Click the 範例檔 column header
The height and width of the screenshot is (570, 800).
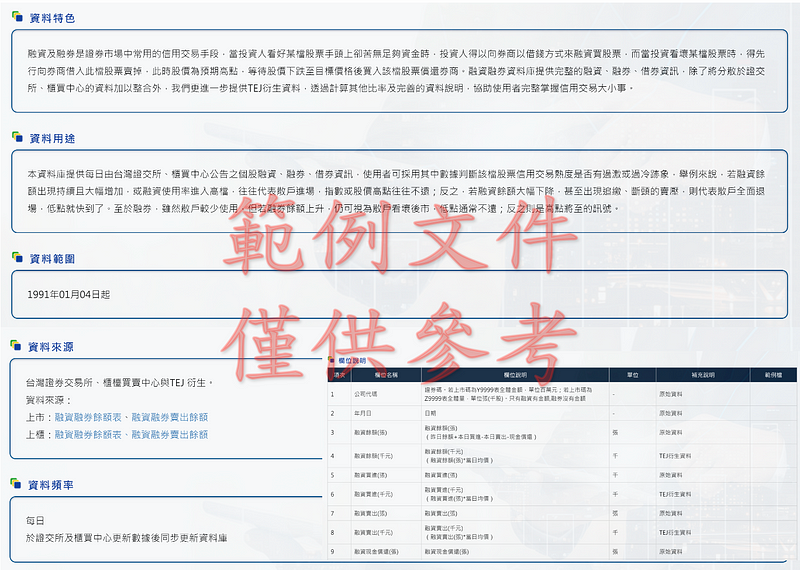coord(773,375)
